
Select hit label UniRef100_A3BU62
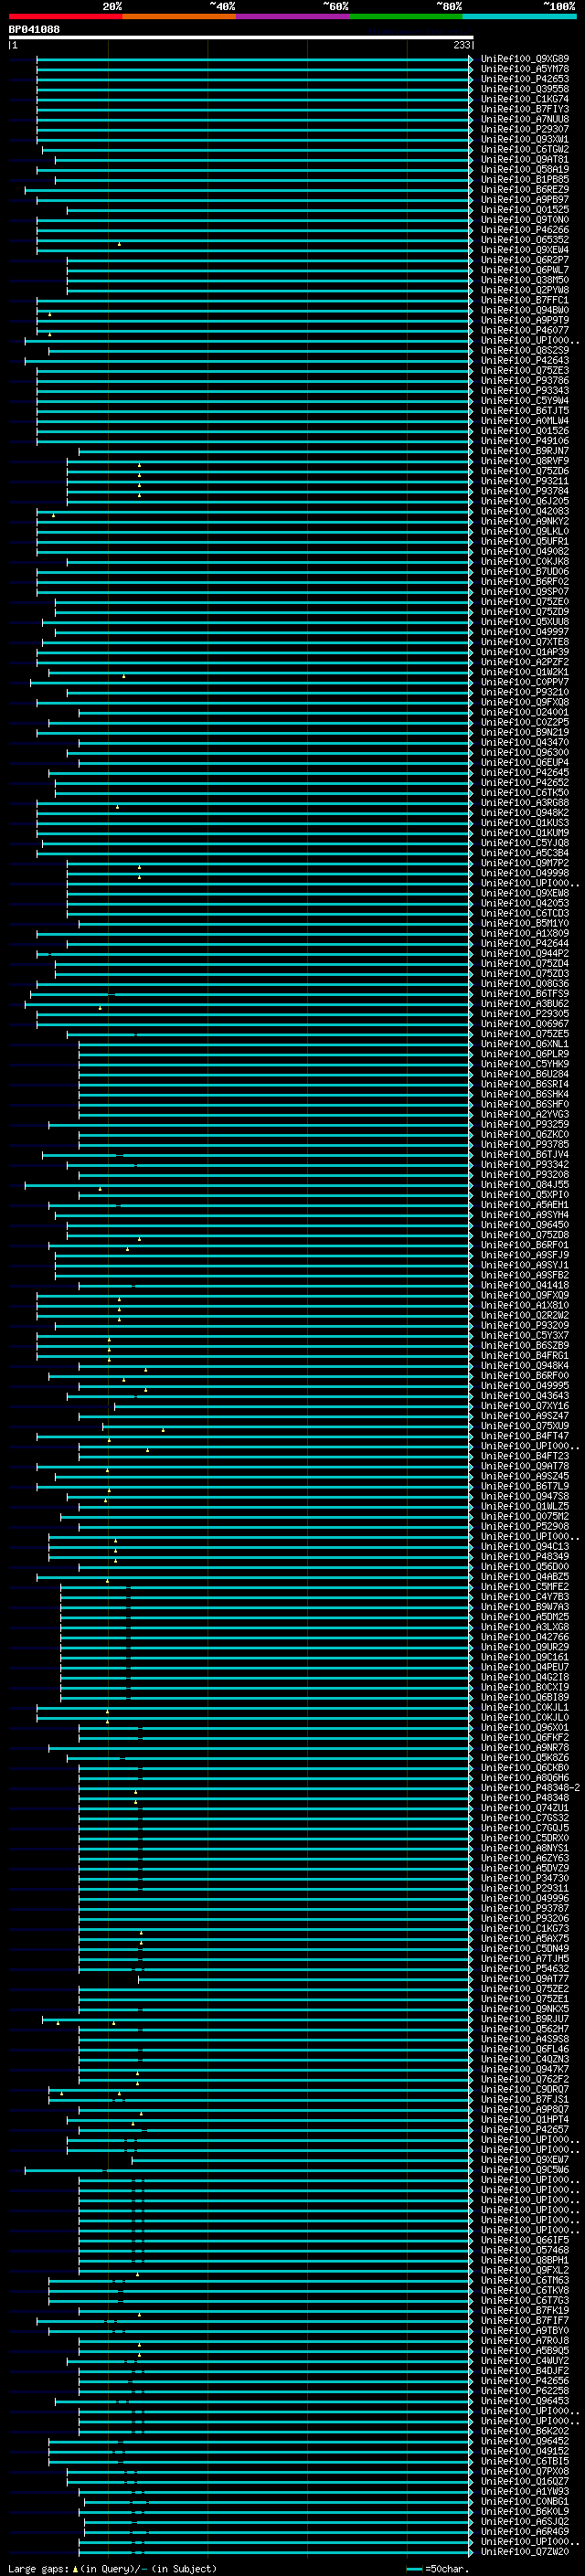point(525,1004)
